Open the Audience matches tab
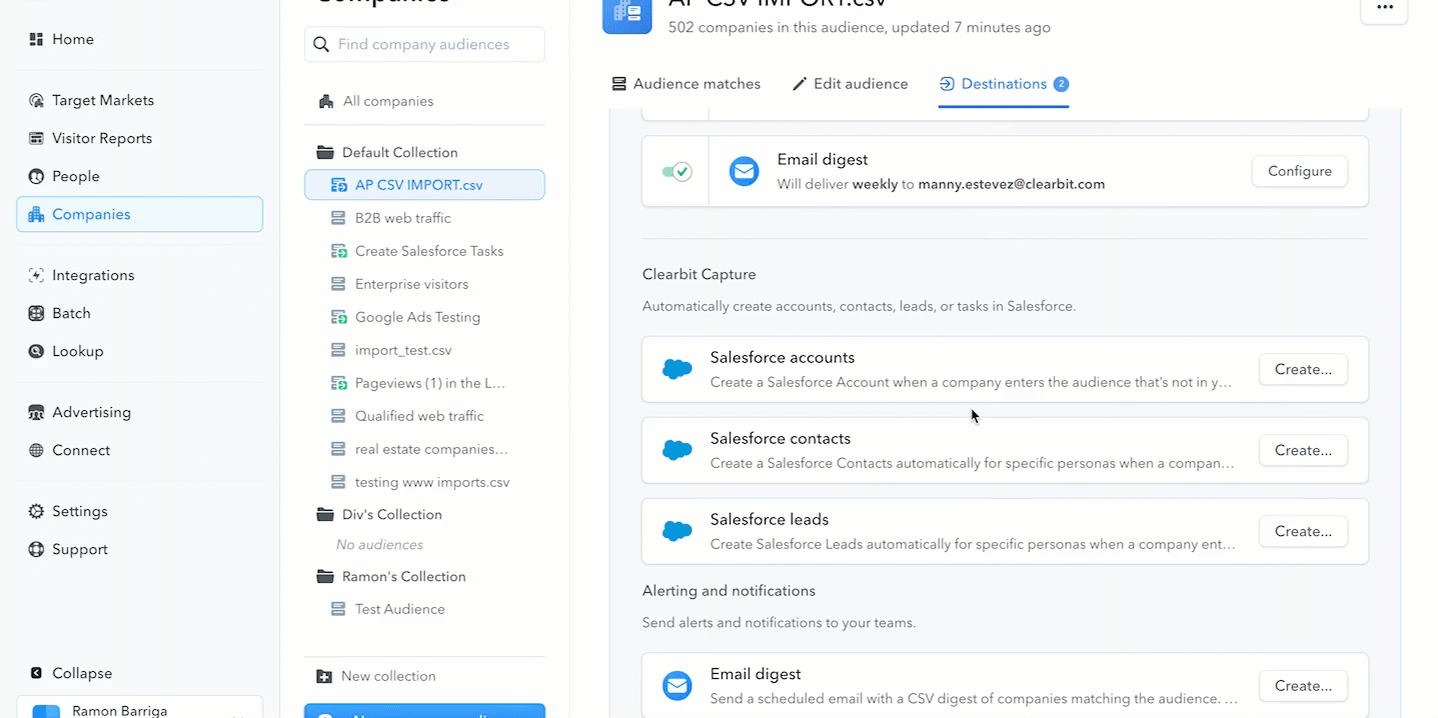 click(x=686, y=84)
